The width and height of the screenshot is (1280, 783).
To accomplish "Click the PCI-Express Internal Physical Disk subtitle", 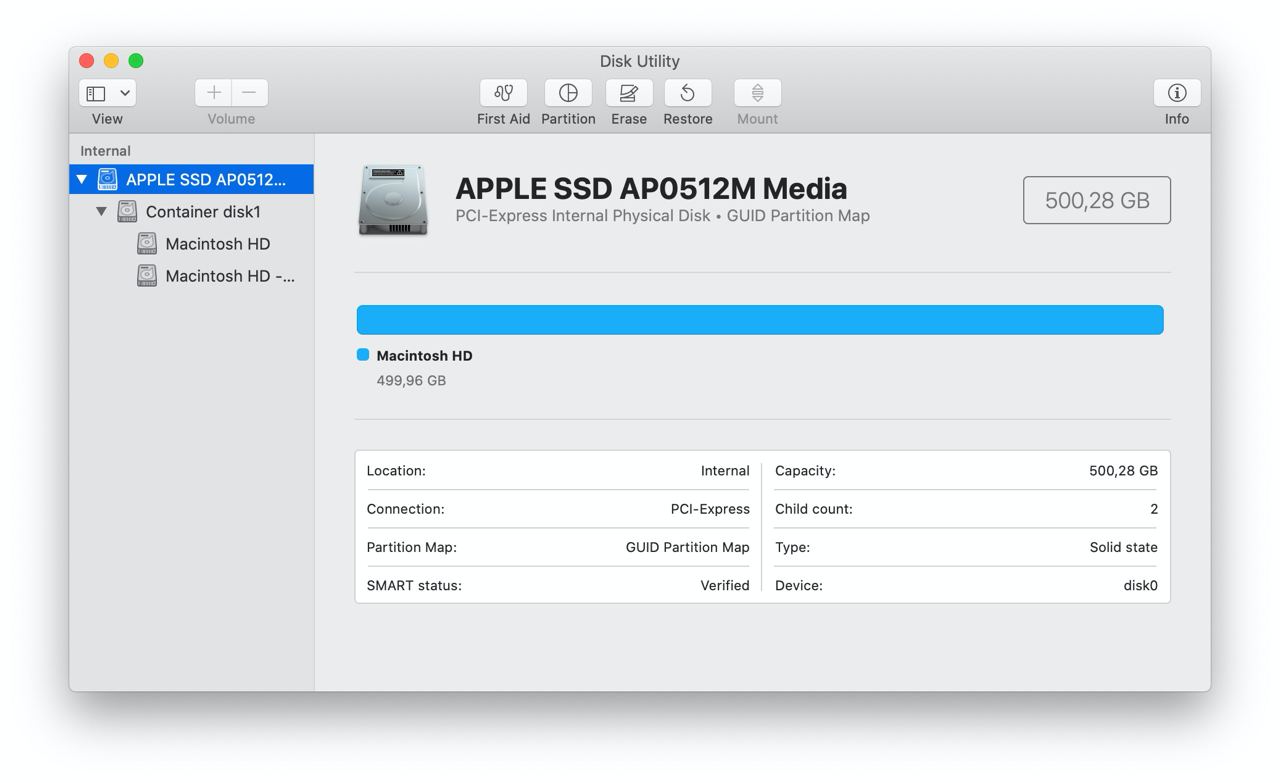I will point(662,216).
